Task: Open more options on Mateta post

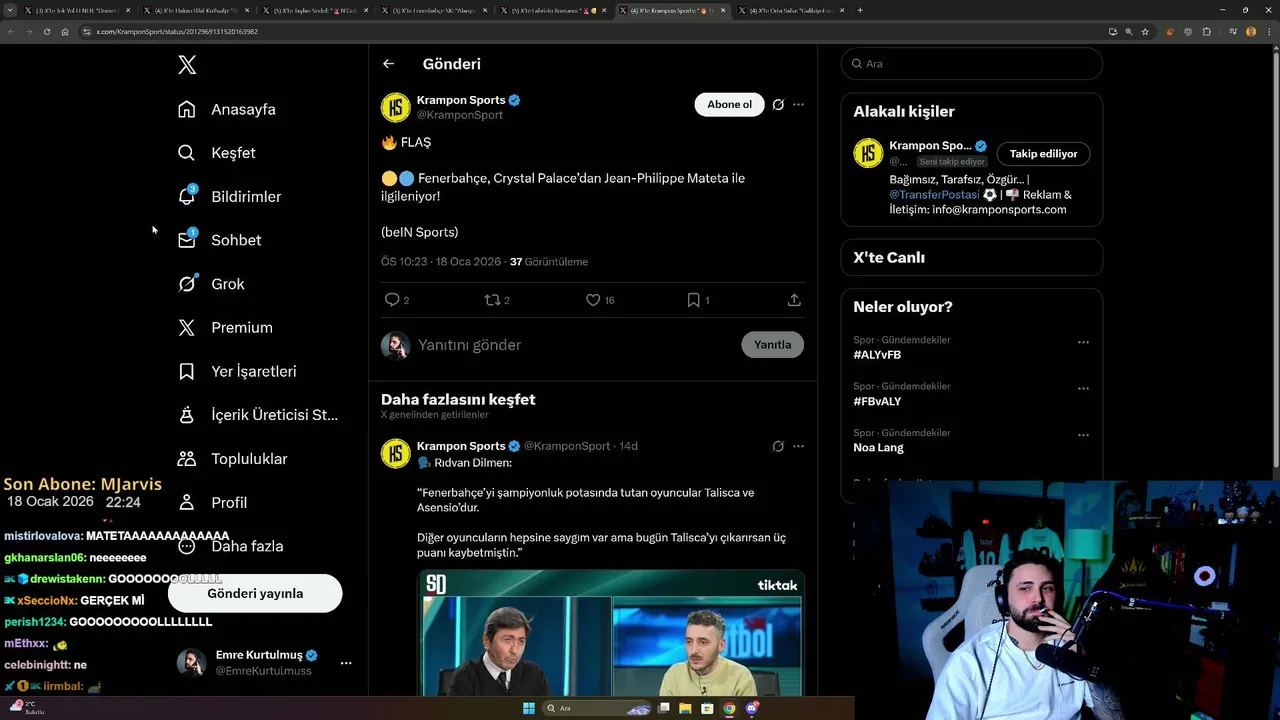Action: [798, 104]
